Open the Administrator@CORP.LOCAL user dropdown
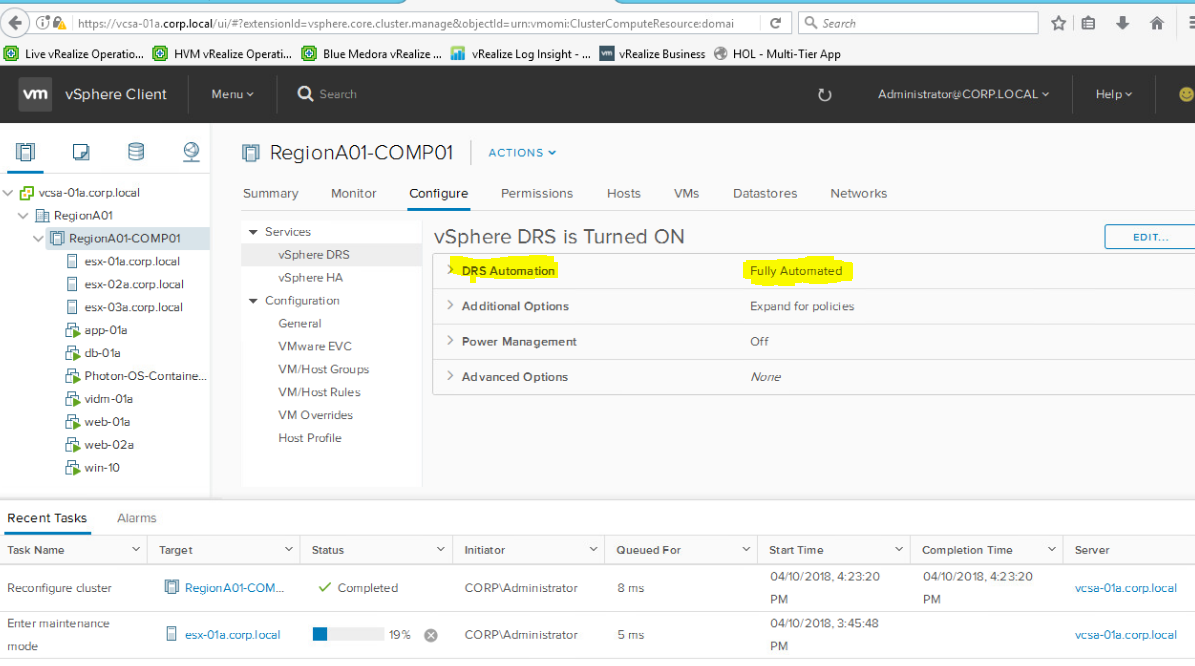This screenshot has height=666, width=1195. click(x=963, y=94)
